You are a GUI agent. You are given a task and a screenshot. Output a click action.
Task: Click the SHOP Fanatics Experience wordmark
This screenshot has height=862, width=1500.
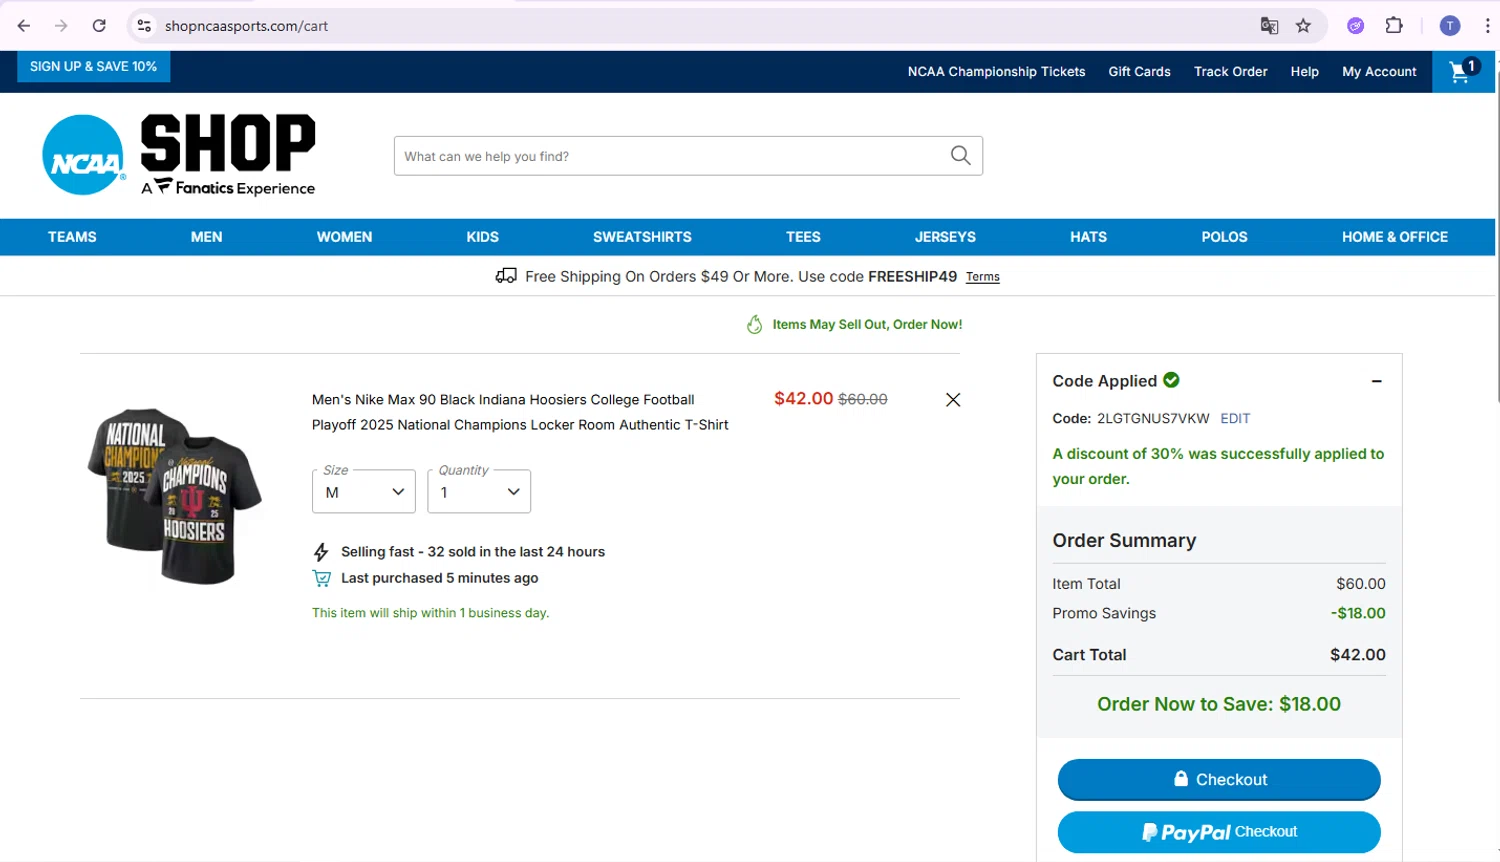click(228, 155)
